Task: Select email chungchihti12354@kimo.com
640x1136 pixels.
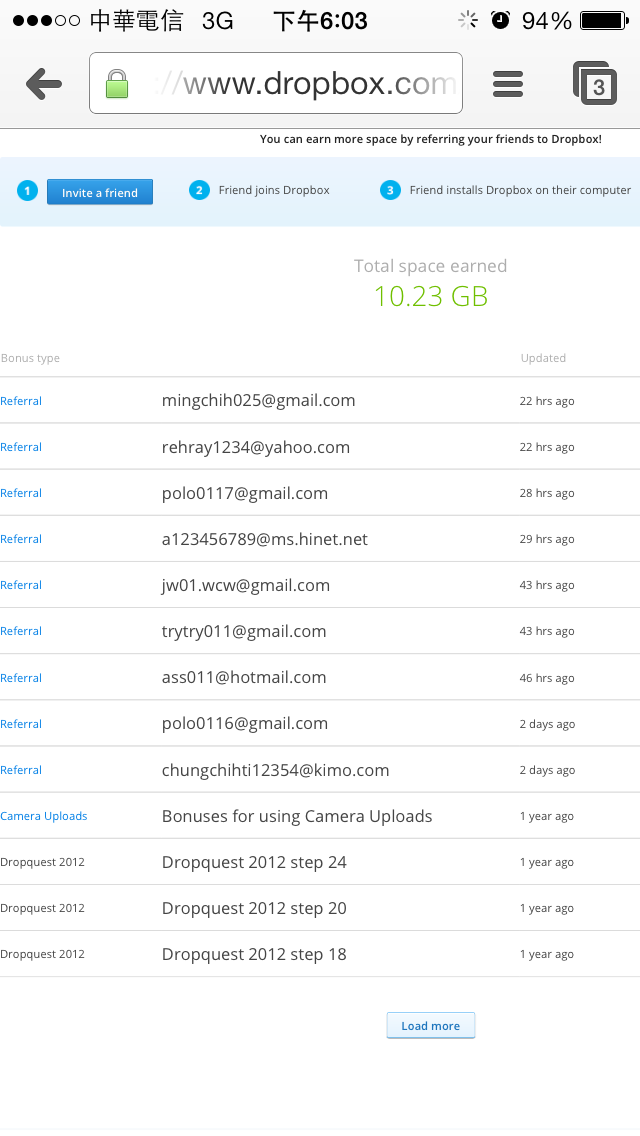Action: click(x=275, y=770)
